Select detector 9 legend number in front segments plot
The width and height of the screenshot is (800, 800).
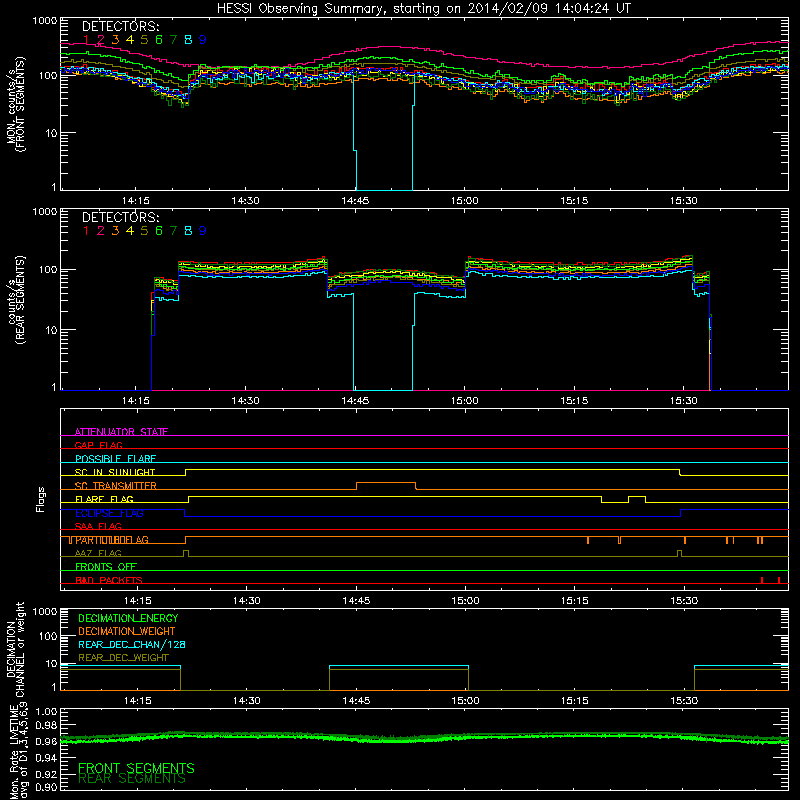[x=203, y=40]
